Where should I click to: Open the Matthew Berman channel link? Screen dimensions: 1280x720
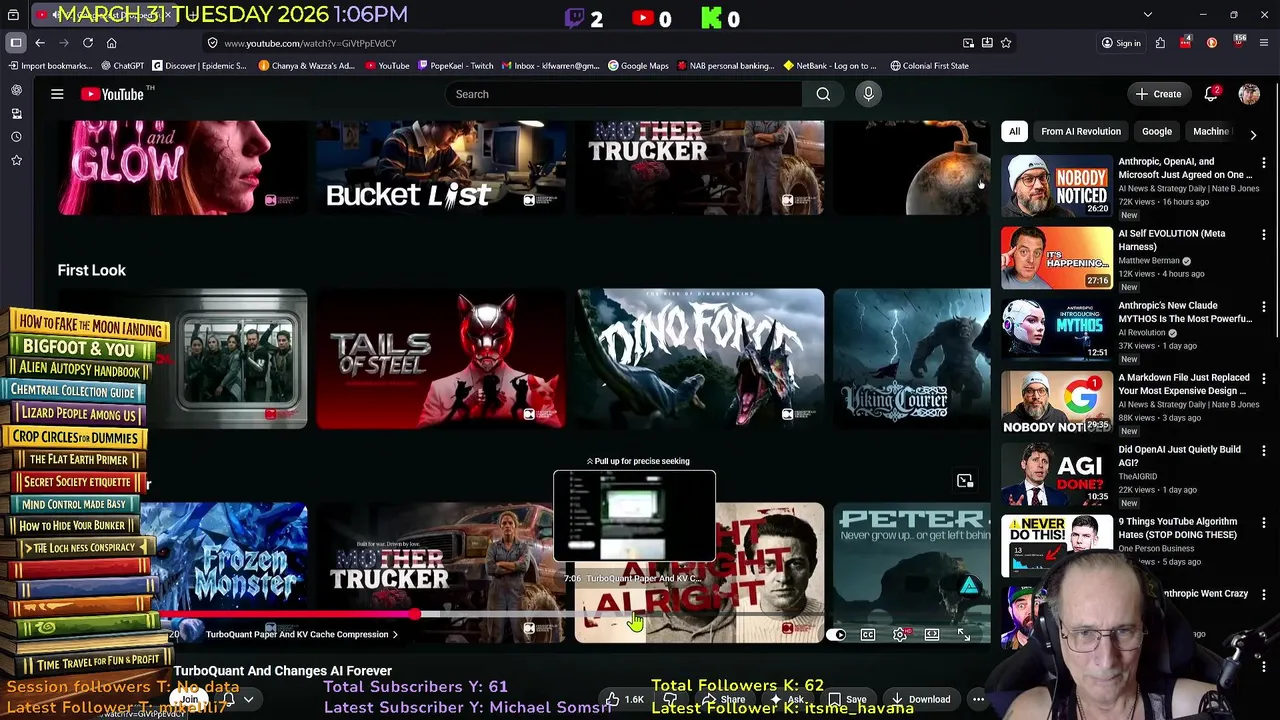(x=1149, y=260)
